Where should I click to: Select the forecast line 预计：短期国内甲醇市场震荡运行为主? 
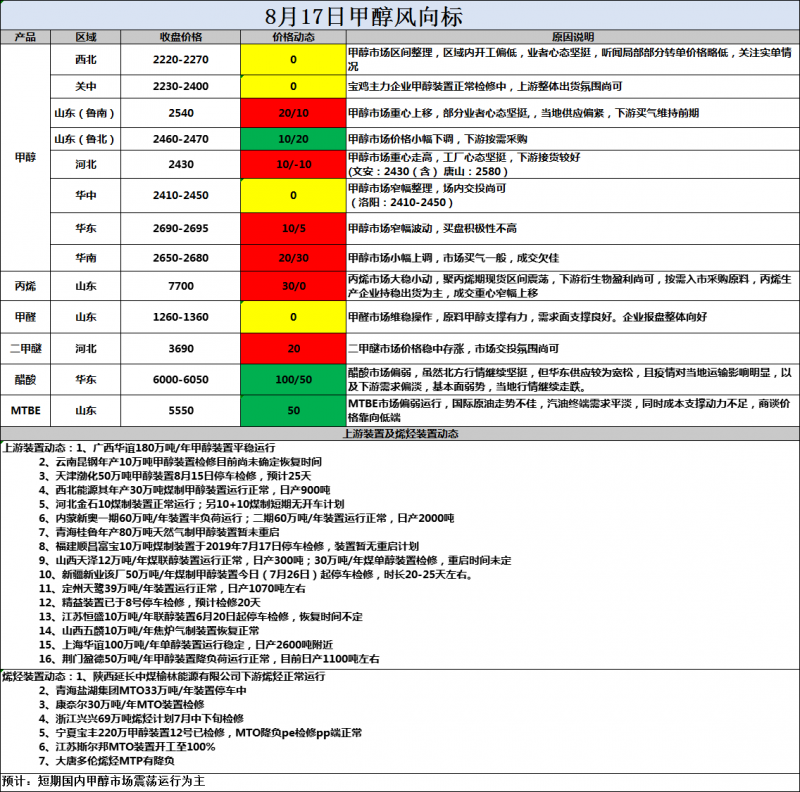[x=104, y=781]
